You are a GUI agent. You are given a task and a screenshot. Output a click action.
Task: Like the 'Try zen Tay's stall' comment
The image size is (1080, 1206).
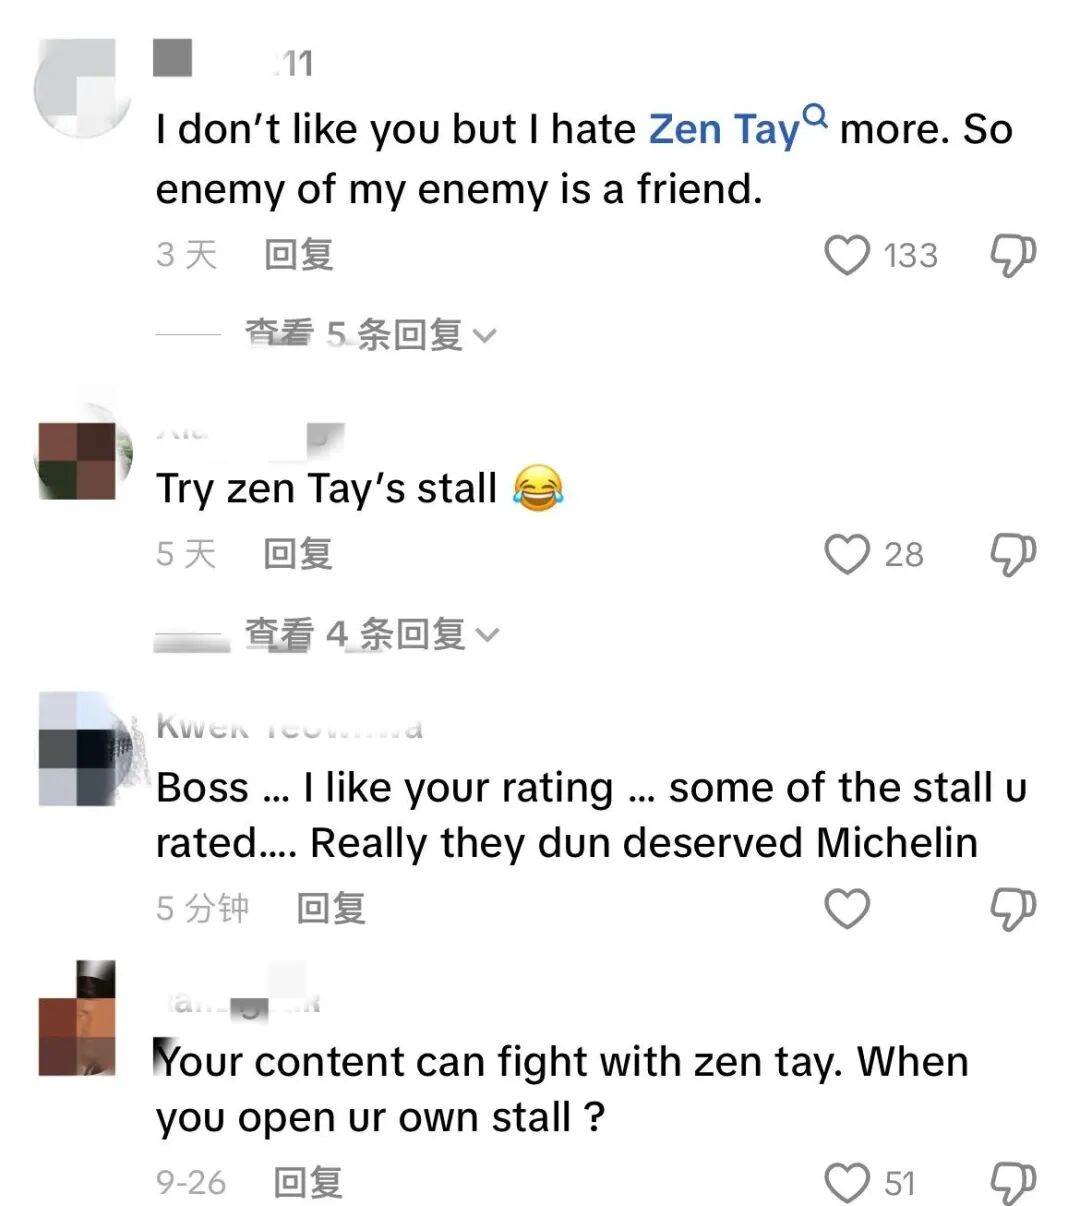847,554
